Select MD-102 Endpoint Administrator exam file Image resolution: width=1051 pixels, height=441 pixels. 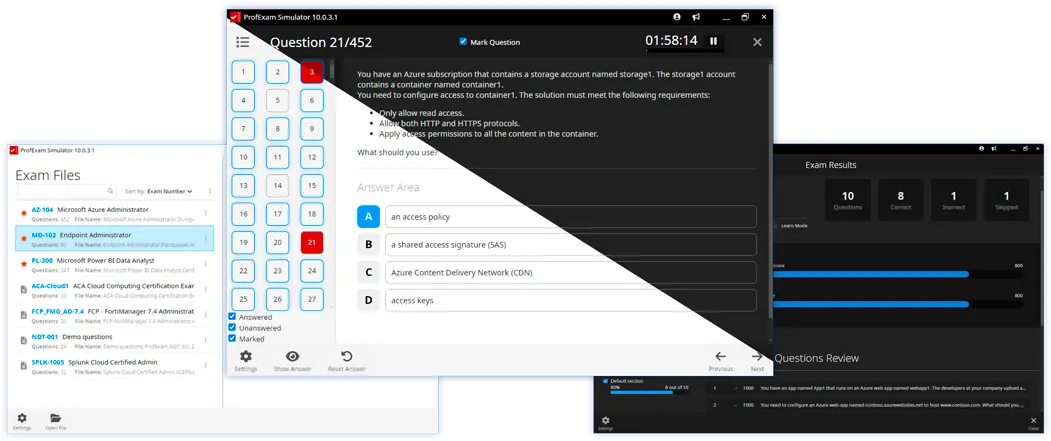pyautogui.click(x=114, y=239)
